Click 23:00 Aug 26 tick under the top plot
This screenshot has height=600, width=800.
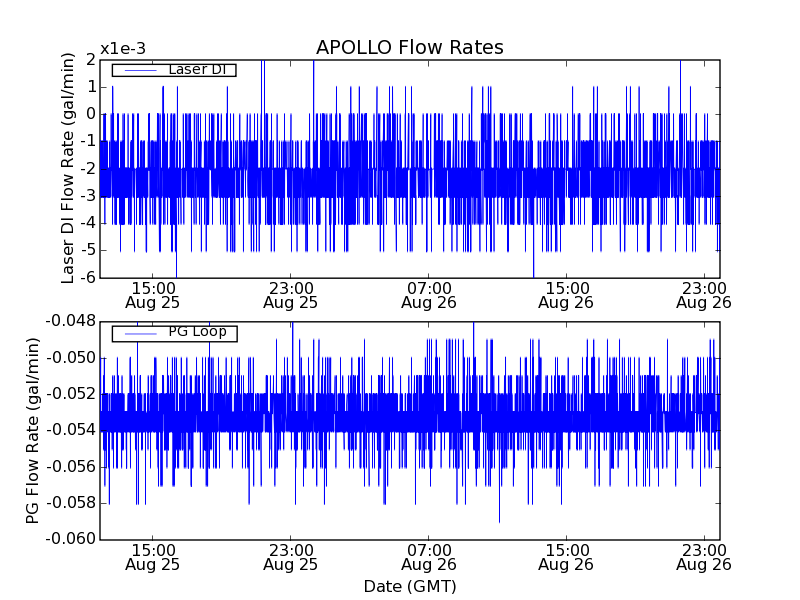(704, 294)
